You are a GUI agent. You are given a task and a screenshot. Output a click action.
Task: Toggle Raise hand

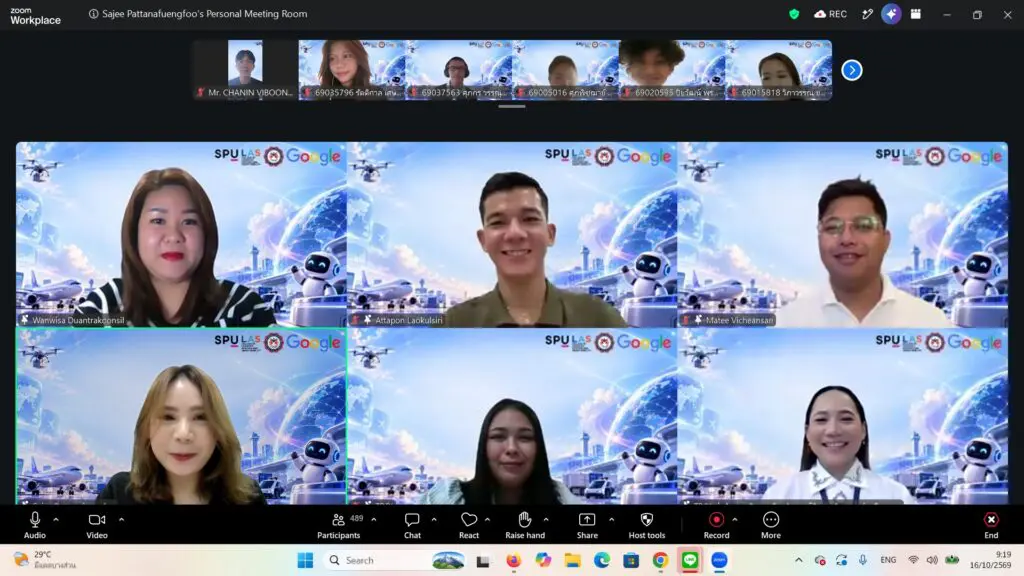525,525
